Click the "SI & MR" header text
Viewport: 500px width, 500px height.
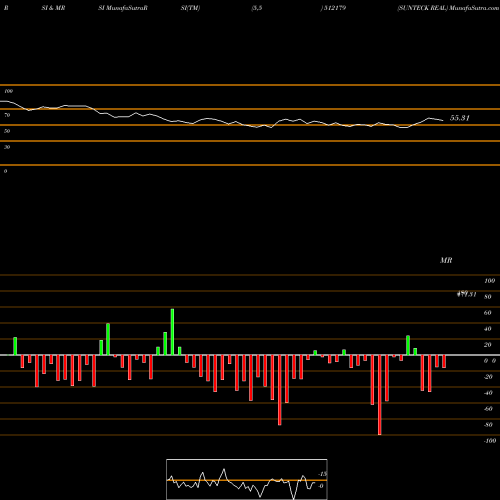point(53,8)
